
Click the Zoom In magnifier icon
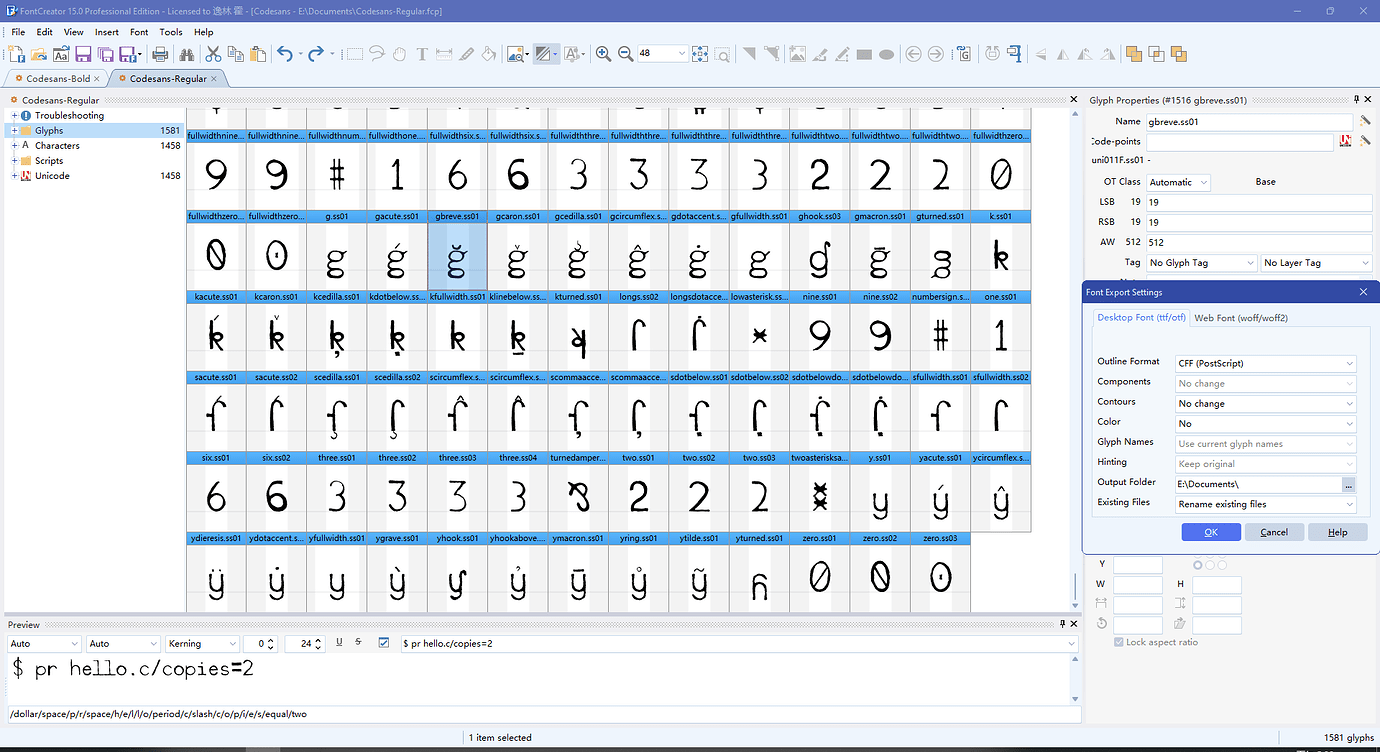(604, 53)
